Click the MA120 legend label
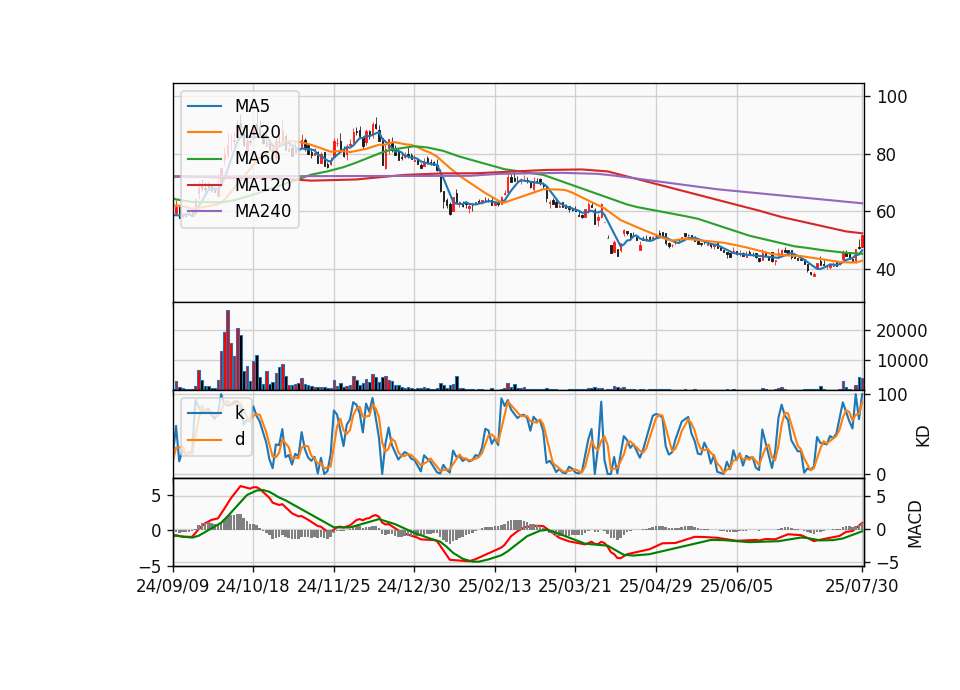960x690 pixels. point(263,185)
